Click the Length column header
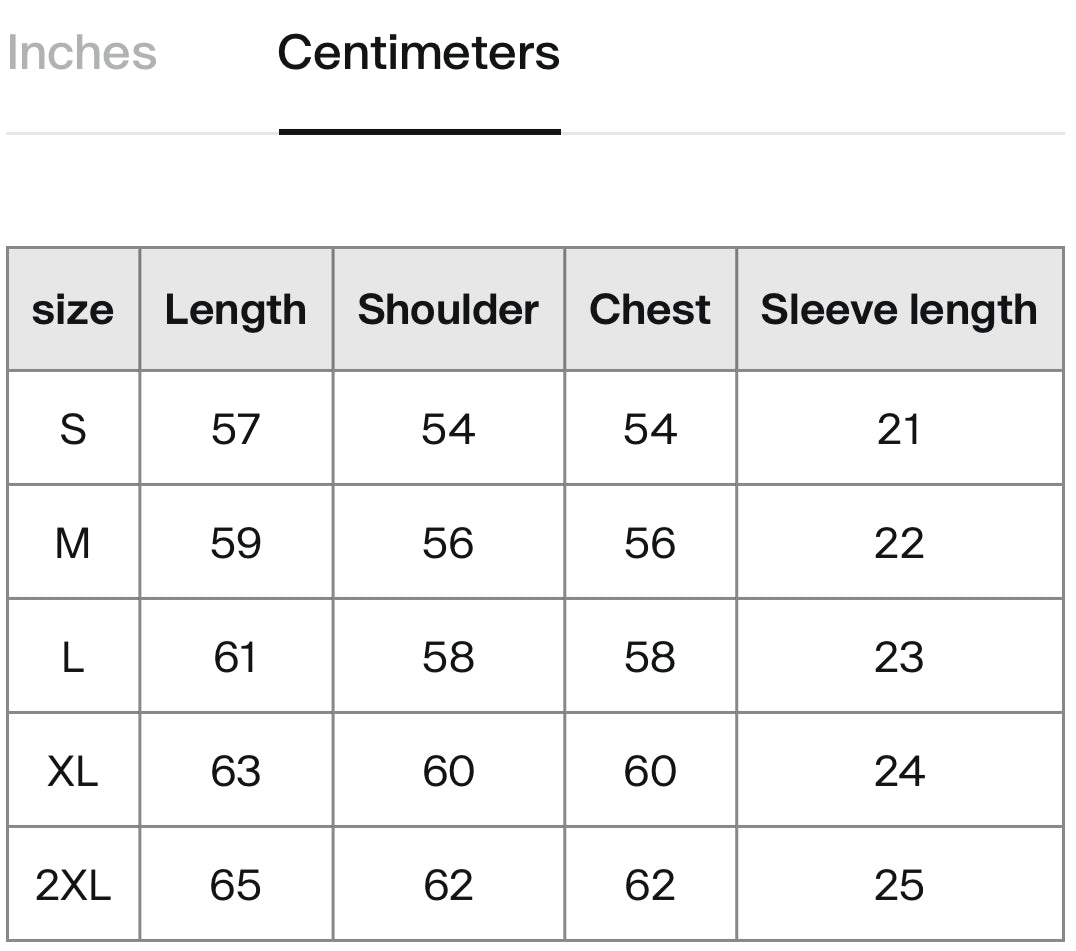Viewport: 1076px width, 951px height. click(x=235, y=309)
